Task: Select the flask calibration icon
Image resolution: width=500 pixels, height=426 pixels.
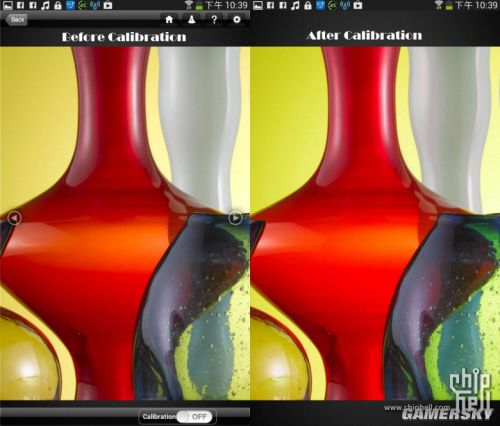Action: [191, 20]
